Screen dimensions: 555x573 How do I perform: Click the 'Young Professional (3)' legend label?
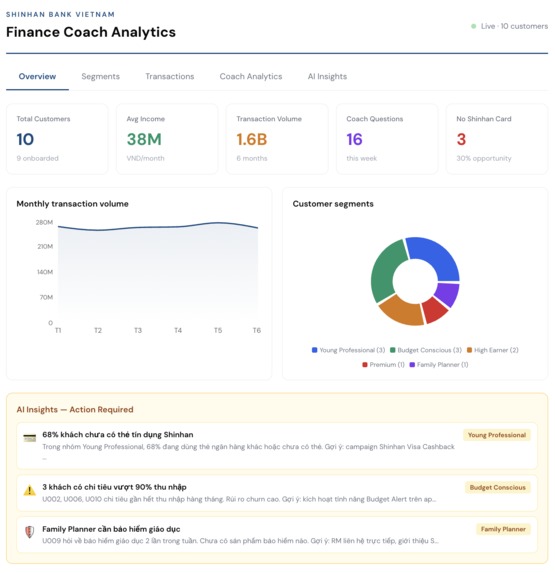pos(352,350)
